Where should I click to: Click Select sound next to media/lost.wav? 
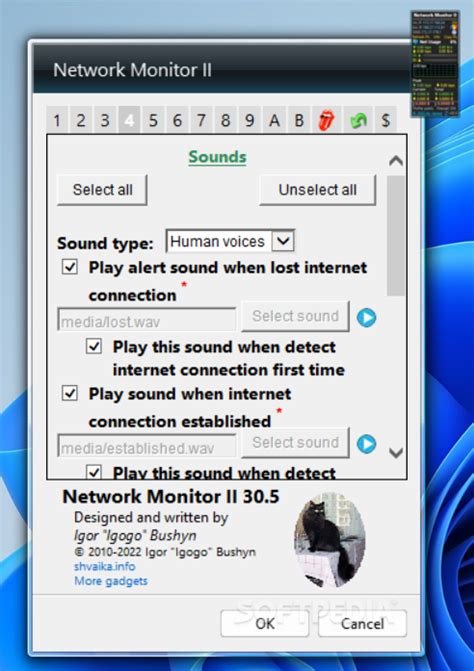tap(295, 316)
